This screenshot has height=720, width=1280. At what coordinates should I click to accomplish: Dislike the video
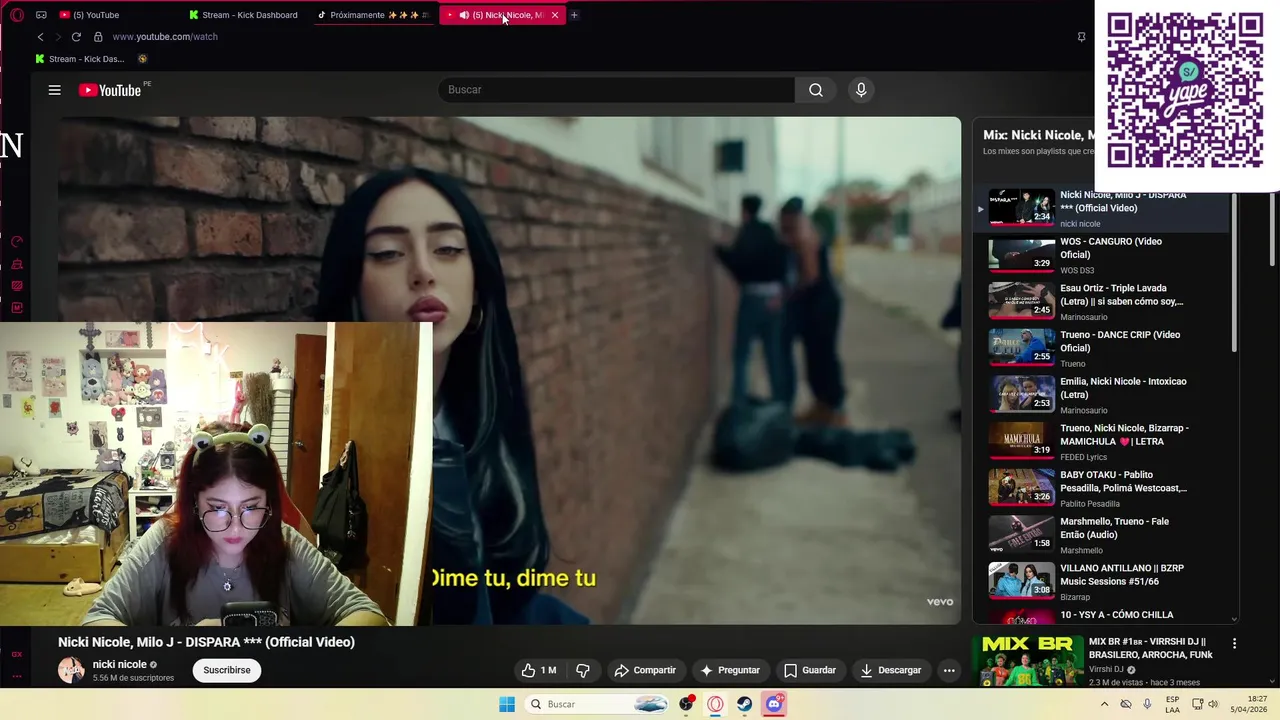(x=583, y=670)
